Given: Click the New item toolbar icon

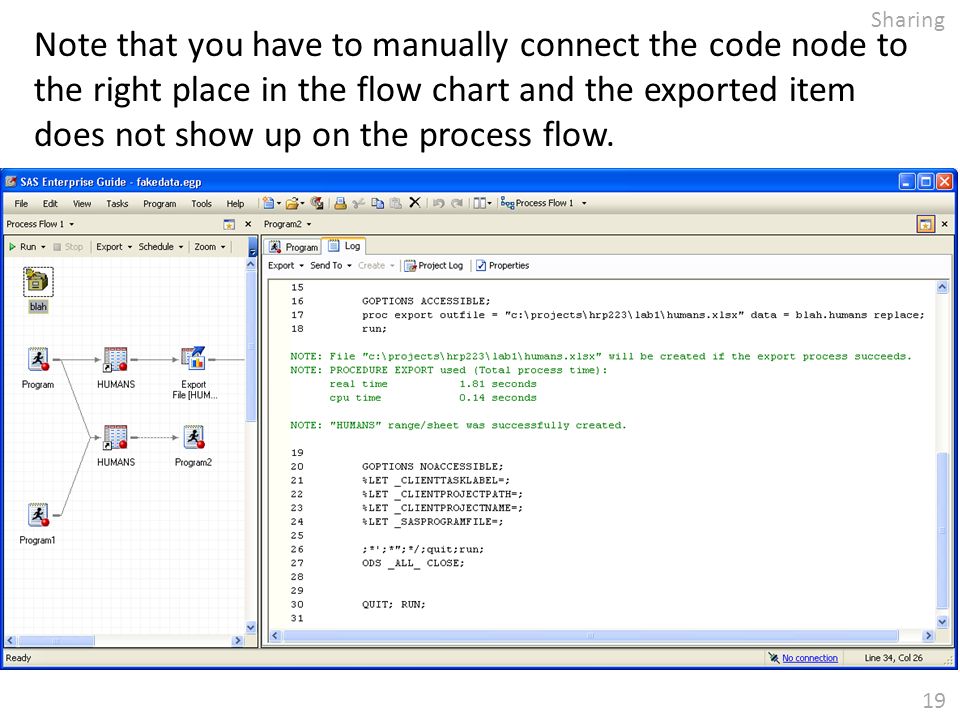Looking at the screenshot, I should (x=268, y=203).
